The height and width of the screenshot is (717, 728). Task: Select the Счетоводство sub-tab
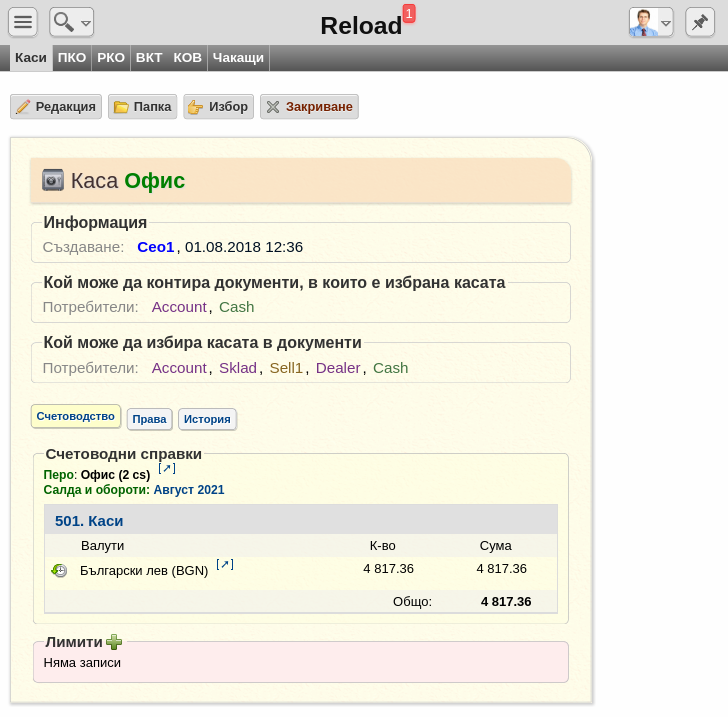pos(76,416)
